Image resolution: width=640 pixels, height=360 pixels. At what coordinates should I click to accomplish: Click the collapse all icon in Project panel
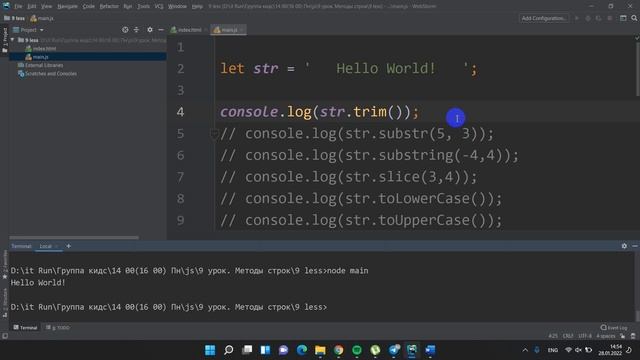coord(136,30)
